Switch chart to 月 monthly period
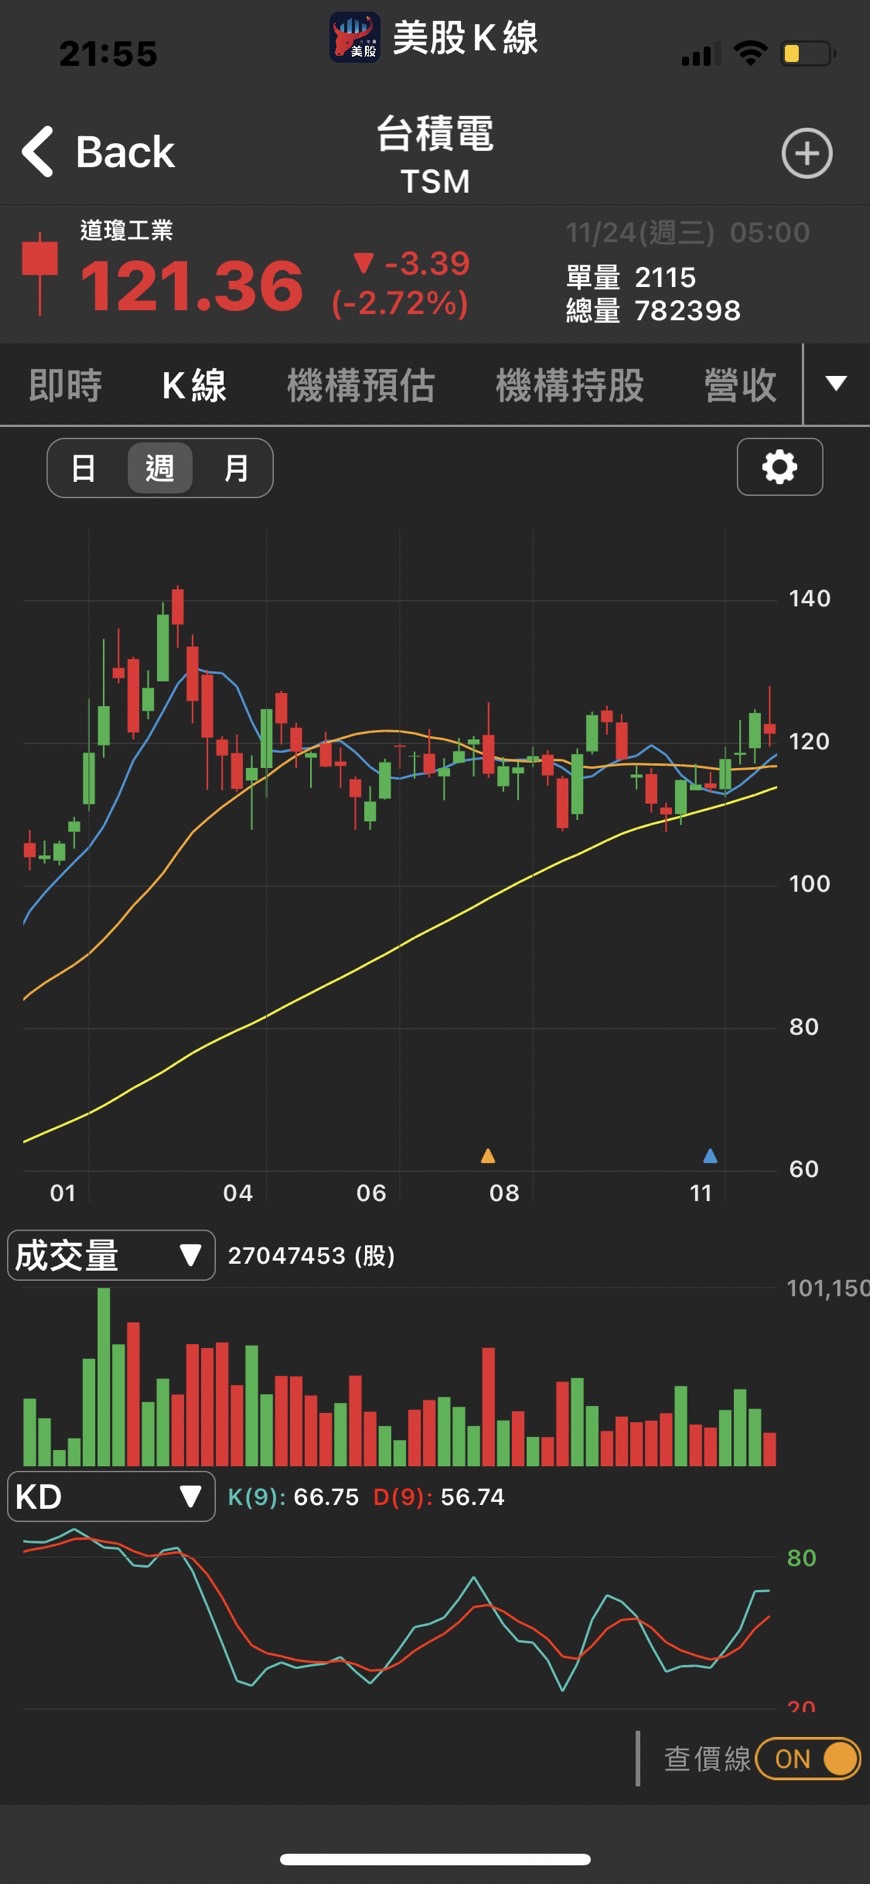This screenshot has width=870, height=1884. click(236, 468)
